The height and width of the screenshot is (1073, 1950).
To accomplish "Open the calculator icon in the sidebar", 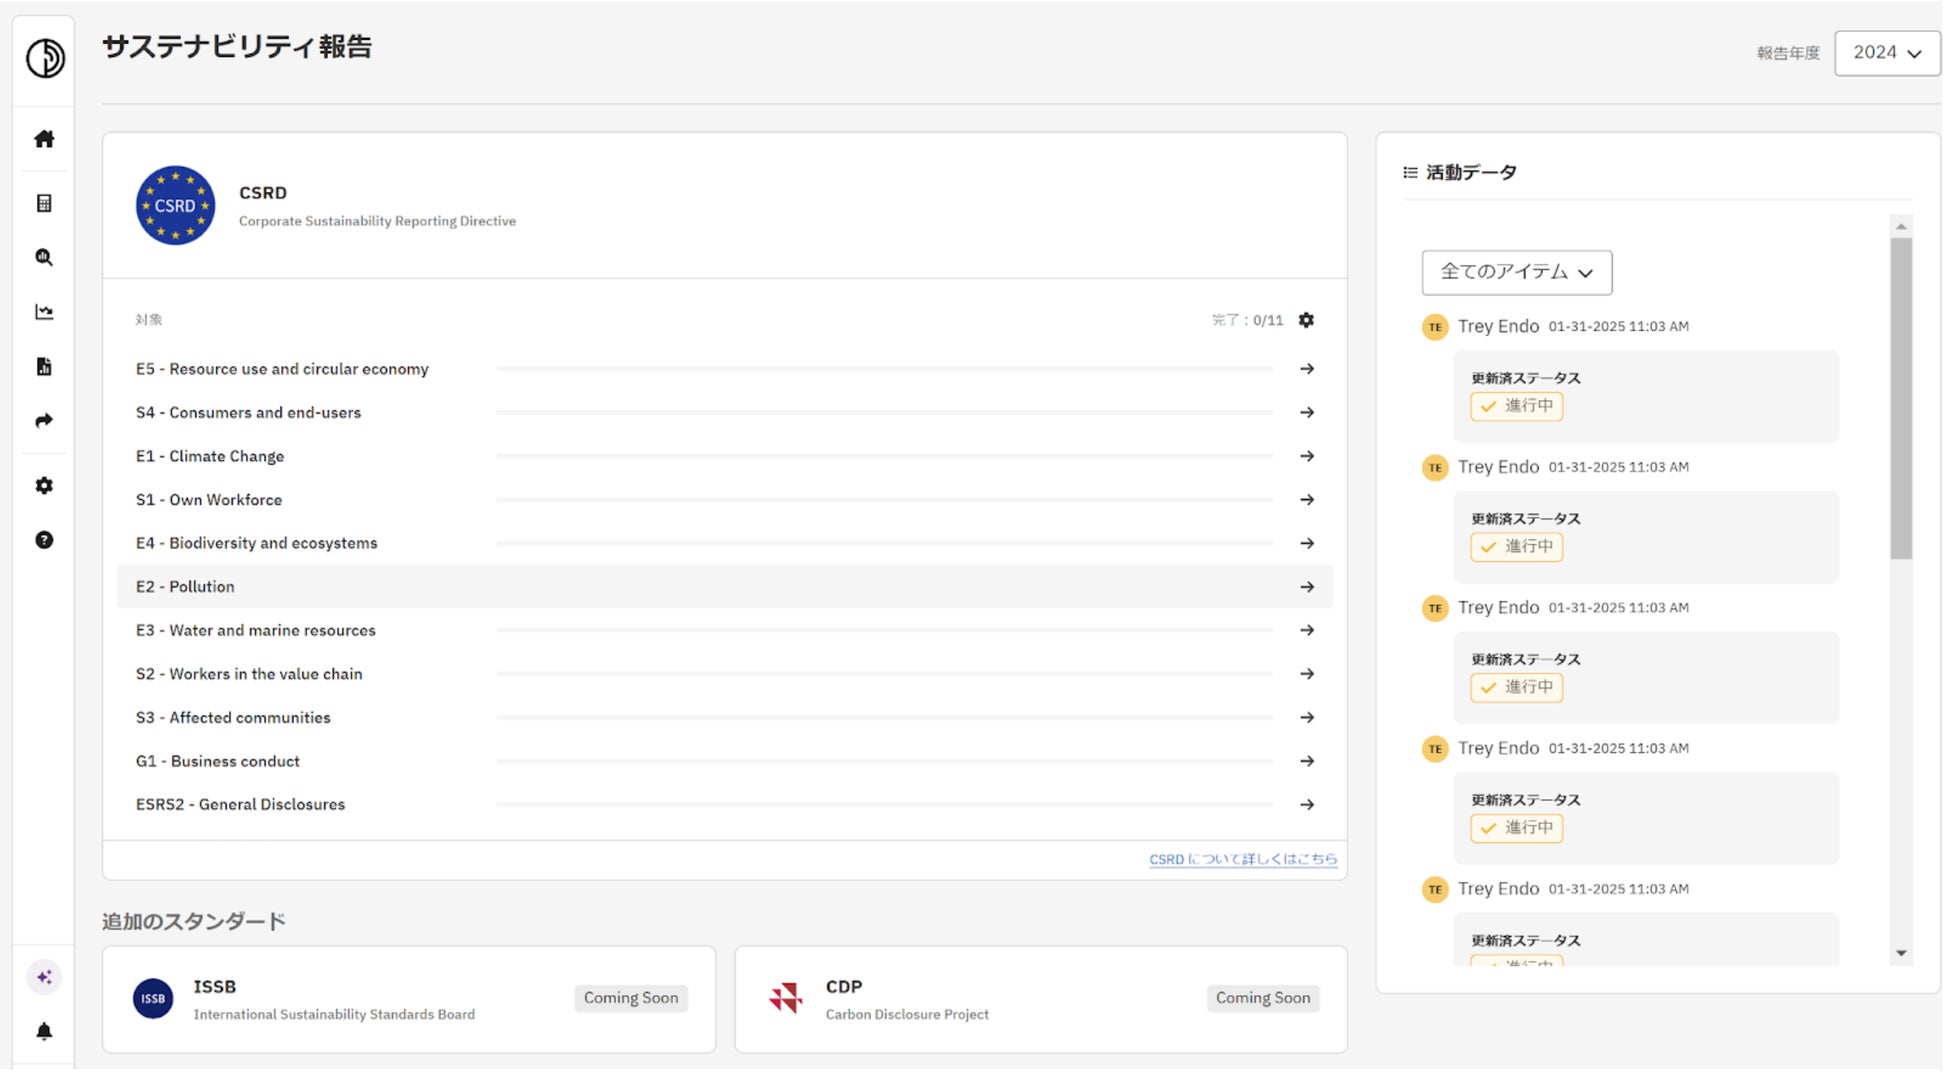I will (44, 204).
